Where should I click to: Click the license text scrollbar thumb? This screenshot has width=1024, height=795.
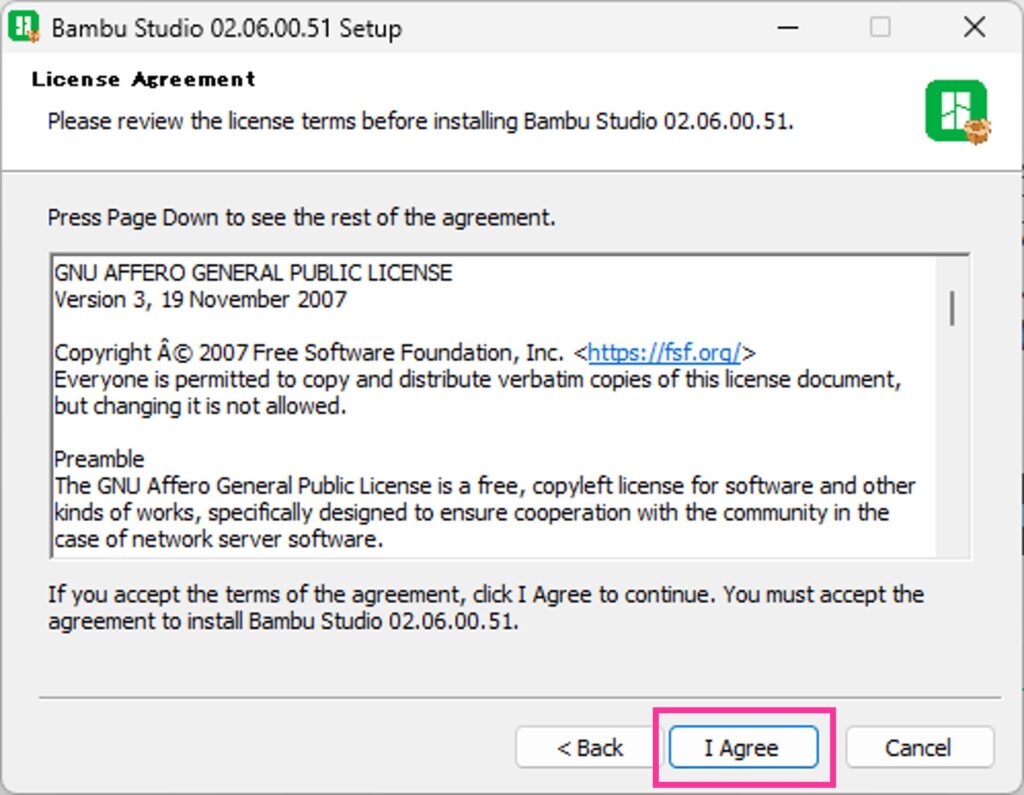click(x=952, y=307)
